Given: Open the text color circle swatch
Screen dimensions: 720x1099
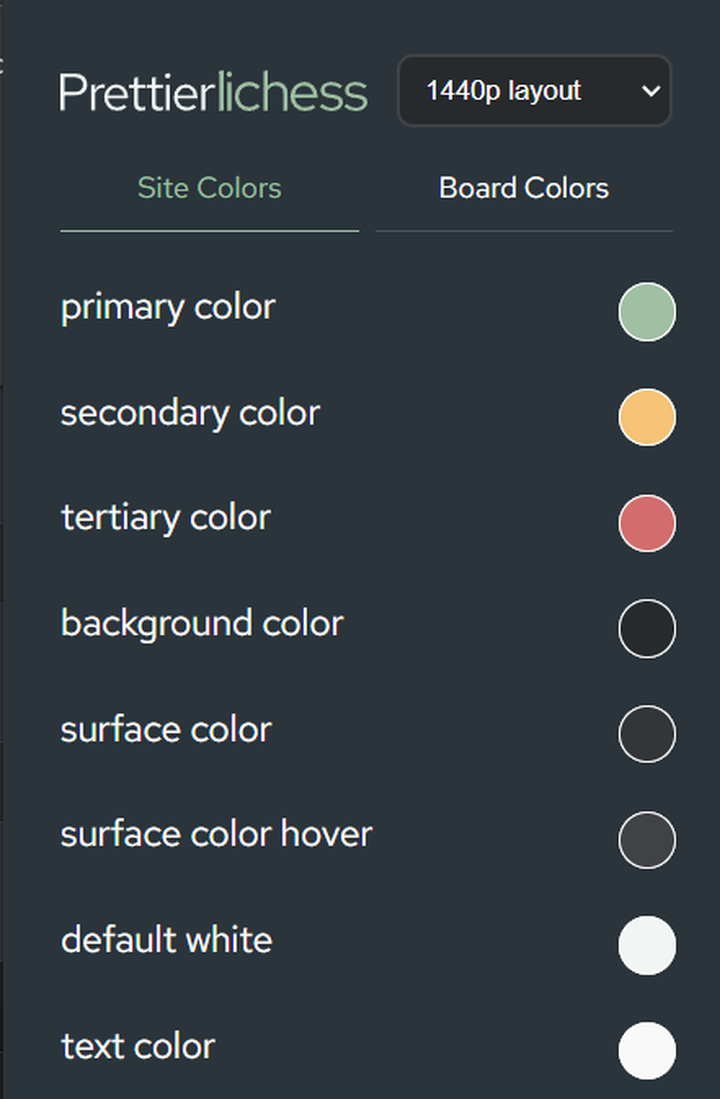Looking at the screenshot, I should [647, 1051].
